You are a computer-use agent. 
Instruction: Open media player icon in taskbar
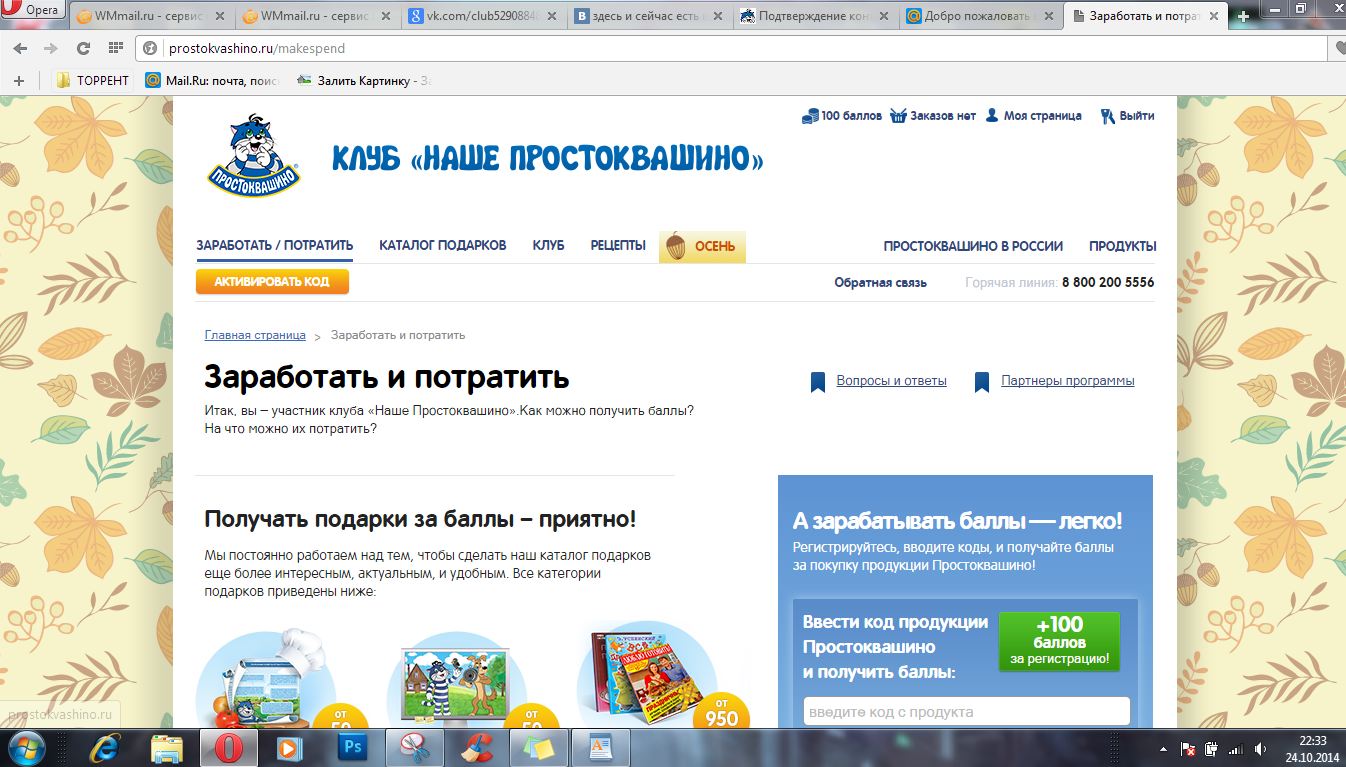pos(290,747)
